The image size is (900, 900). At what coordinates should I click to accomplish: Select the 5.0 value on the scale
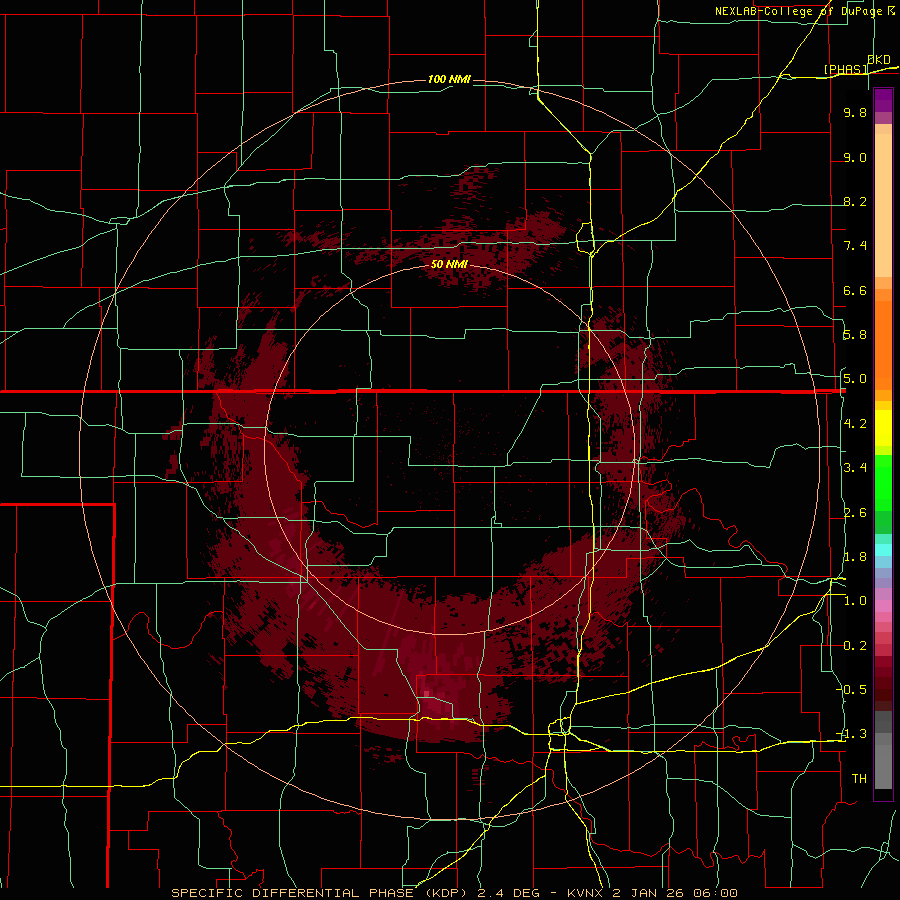click(855, 379)
